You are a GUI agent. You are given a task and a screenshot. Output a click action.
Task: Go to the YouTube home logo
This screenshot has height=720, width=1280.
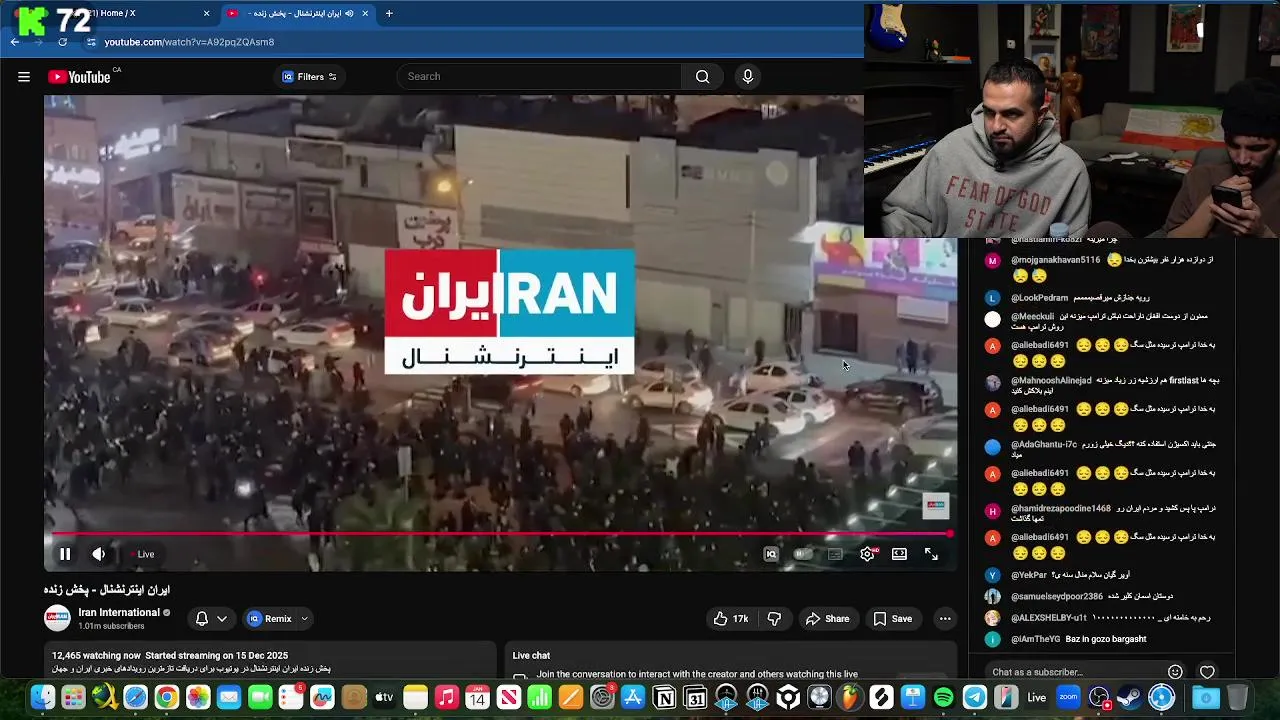click(x=79, y=77)
